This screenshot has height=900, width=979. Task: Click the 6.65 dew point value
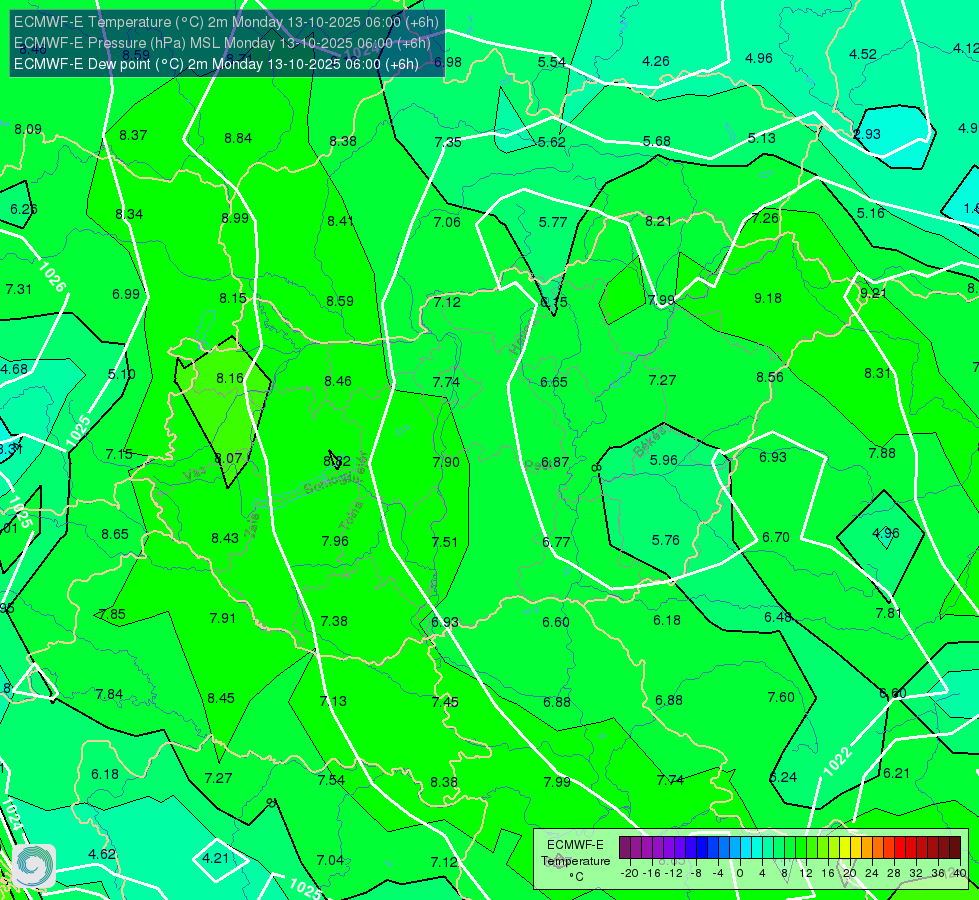click(554, 382)
